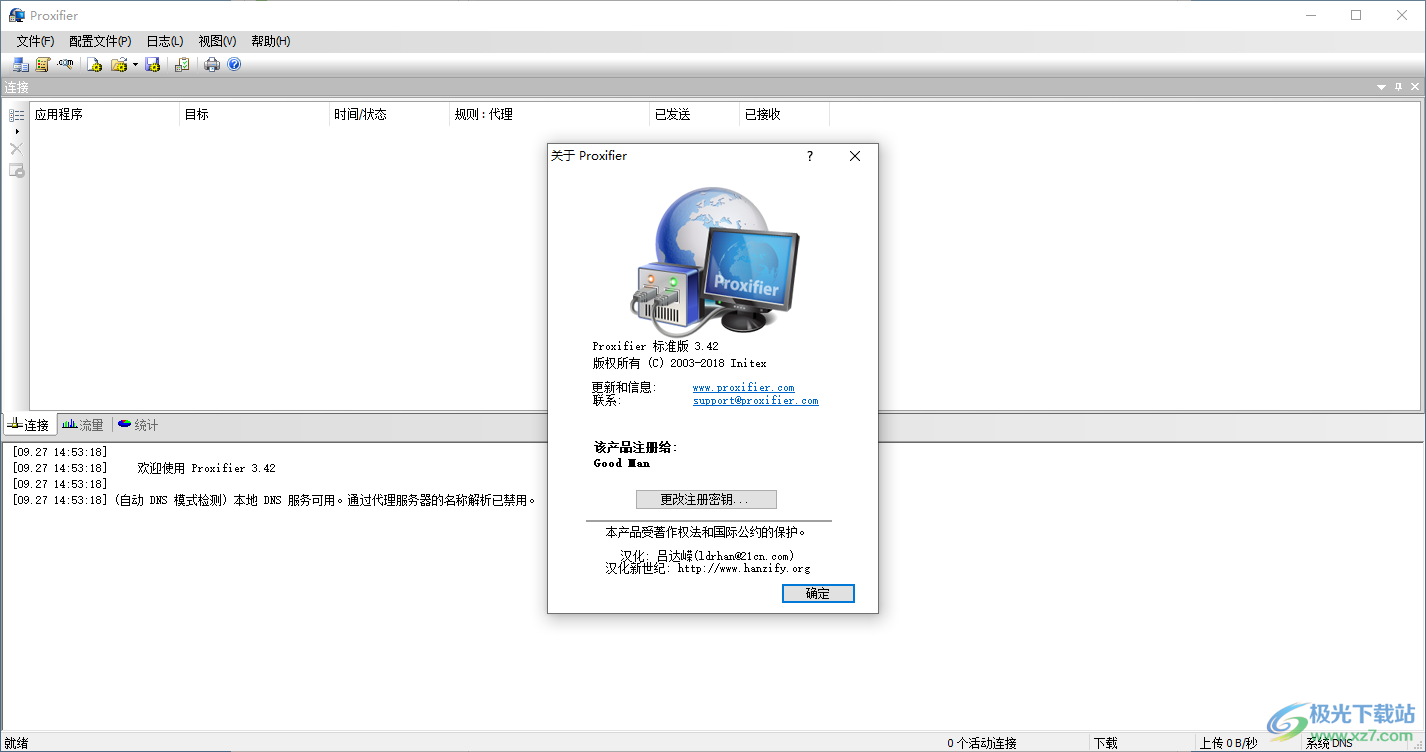Create a new profile from toolbar
This screenshot has width=1426, height=752.
pos(94,65)
